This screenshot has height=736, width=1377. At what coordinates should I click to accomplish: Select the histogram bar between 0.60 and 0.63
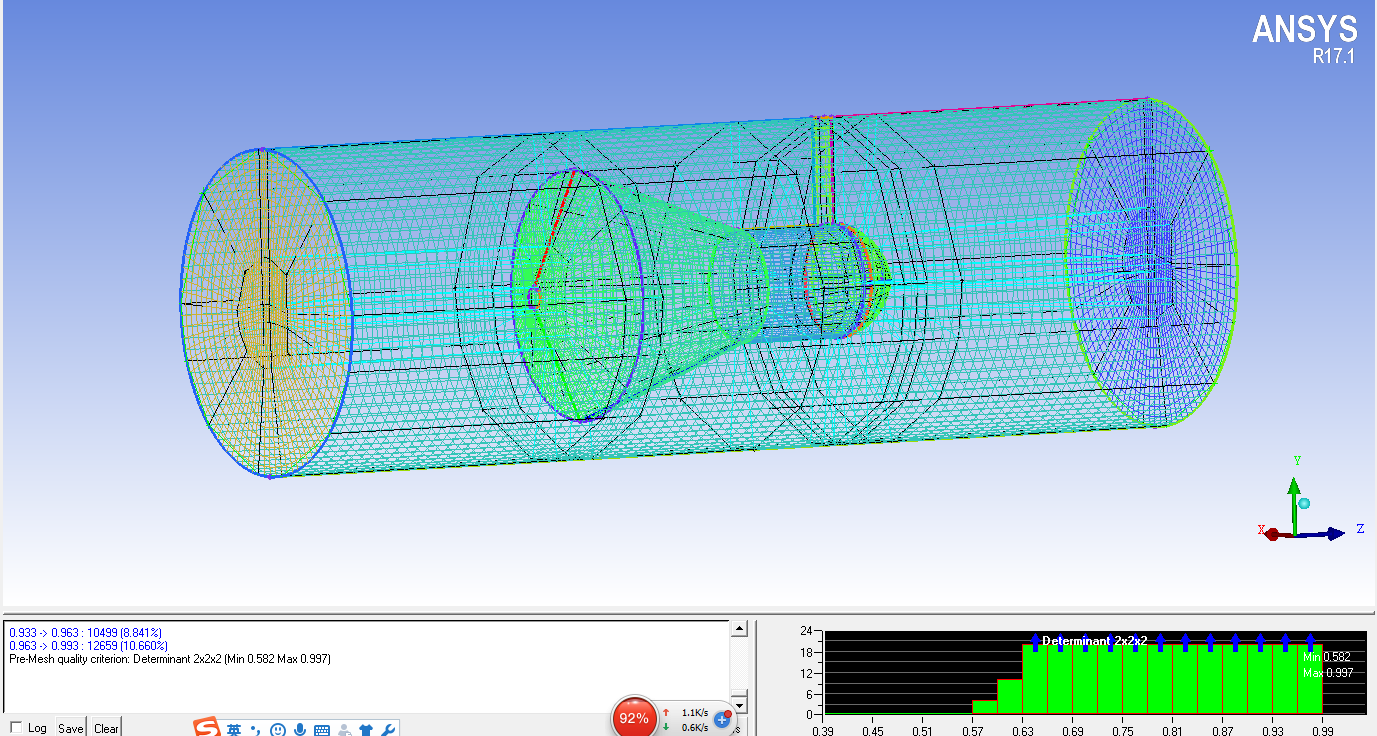pos(1010,697)
